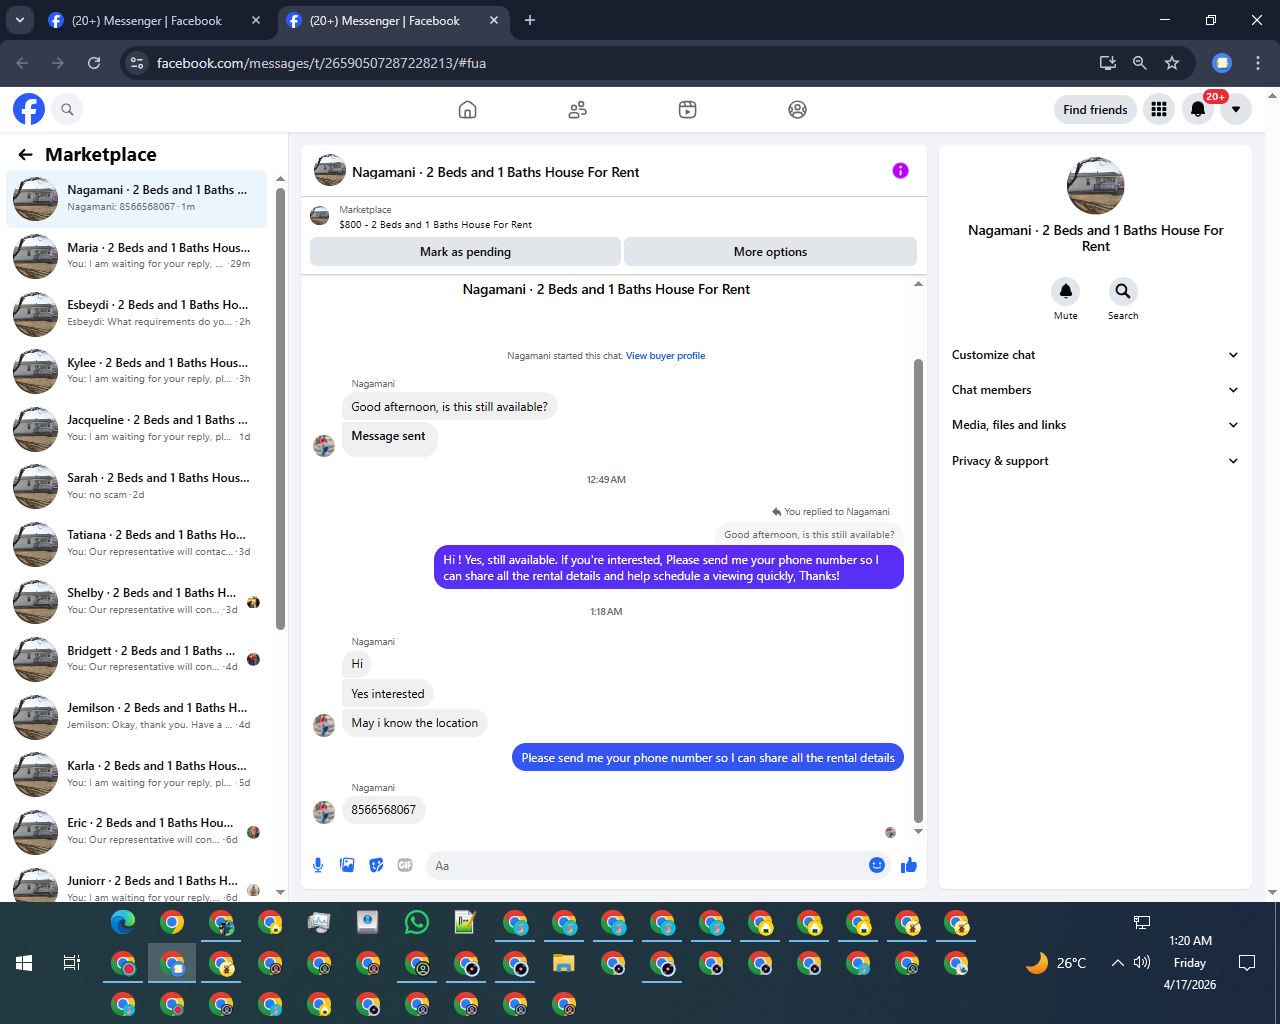Show hidden system tray icons

[x=1117, y=963]
